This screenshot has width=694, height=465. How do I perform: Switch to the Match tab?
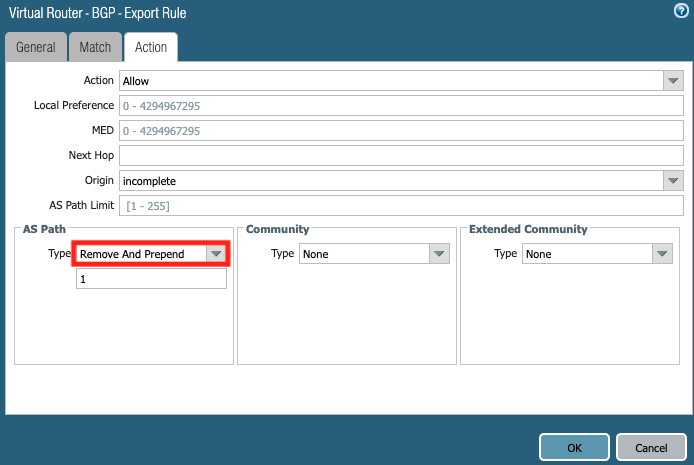pyautogui.click(x=95, y=47)
